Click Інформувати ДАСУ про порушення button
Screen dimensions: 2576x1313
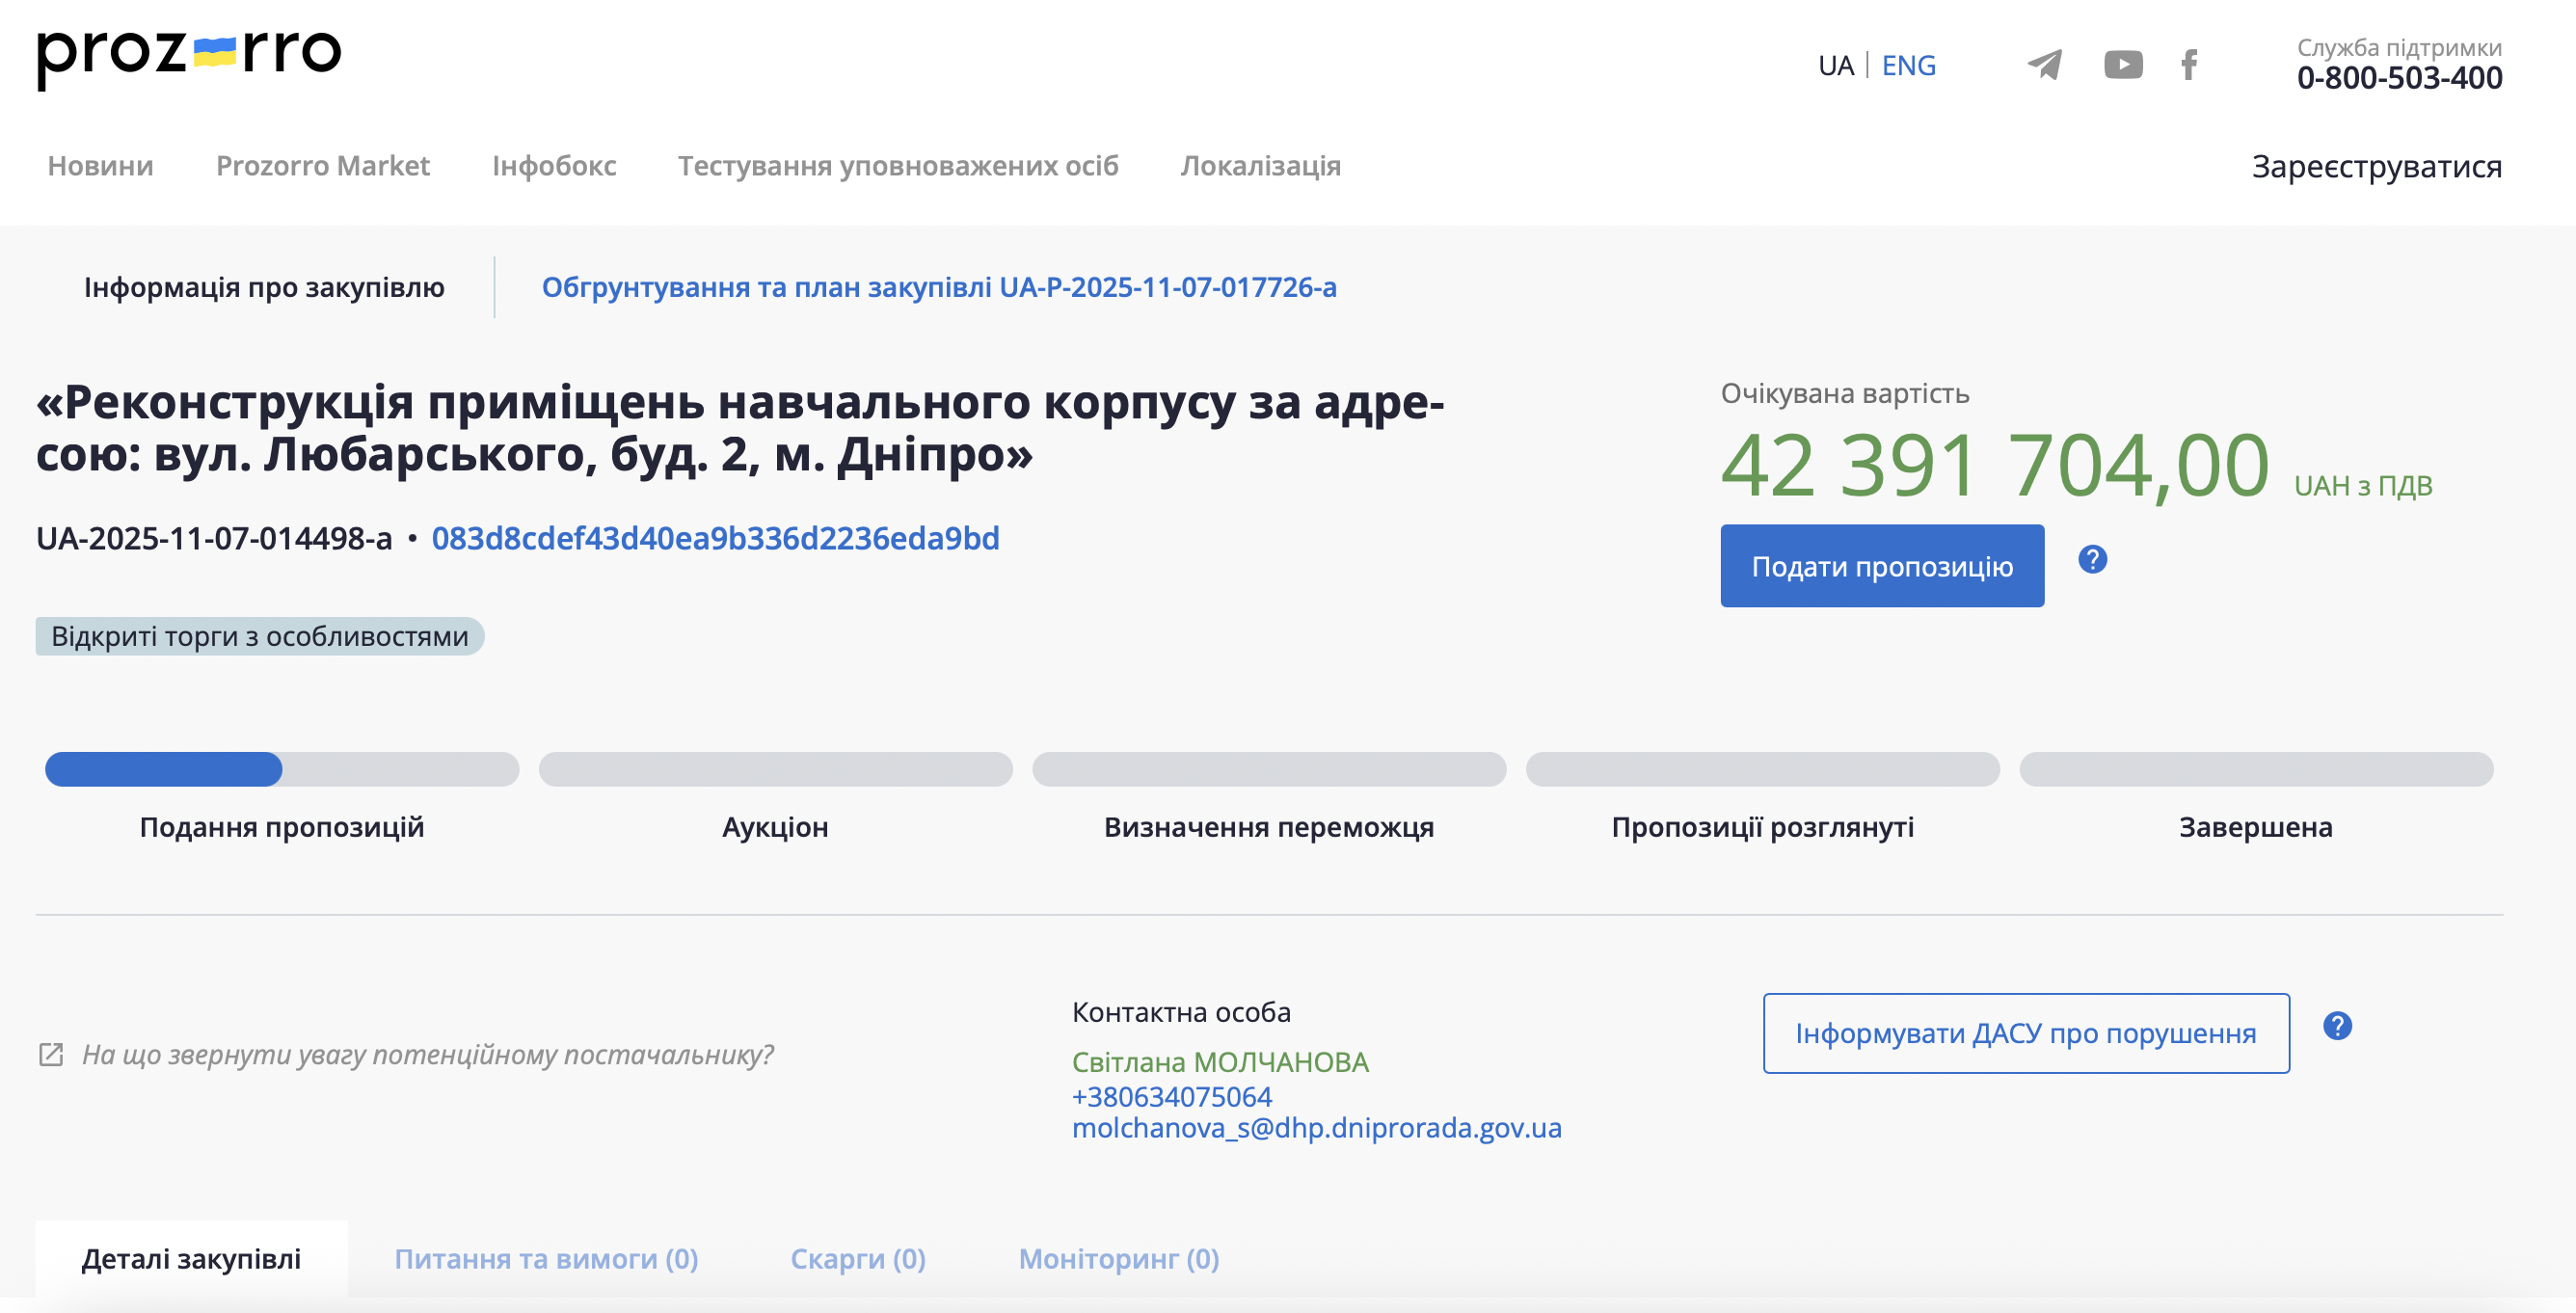2025,1033
